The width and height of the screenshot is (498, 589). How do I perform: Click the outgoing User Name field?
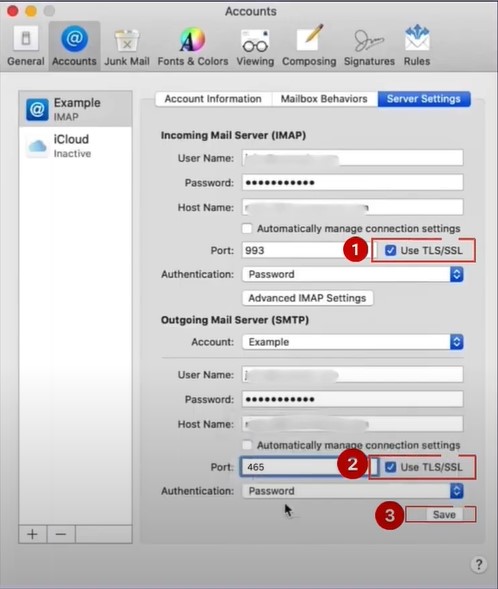[x=353, y=375]
